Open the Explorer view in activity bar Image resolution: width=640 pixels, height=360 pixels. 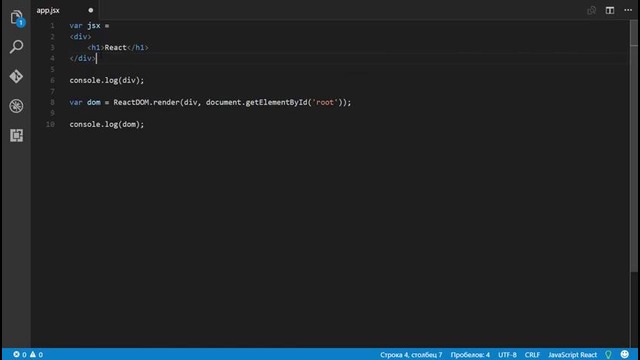click(x=16, y=18)
